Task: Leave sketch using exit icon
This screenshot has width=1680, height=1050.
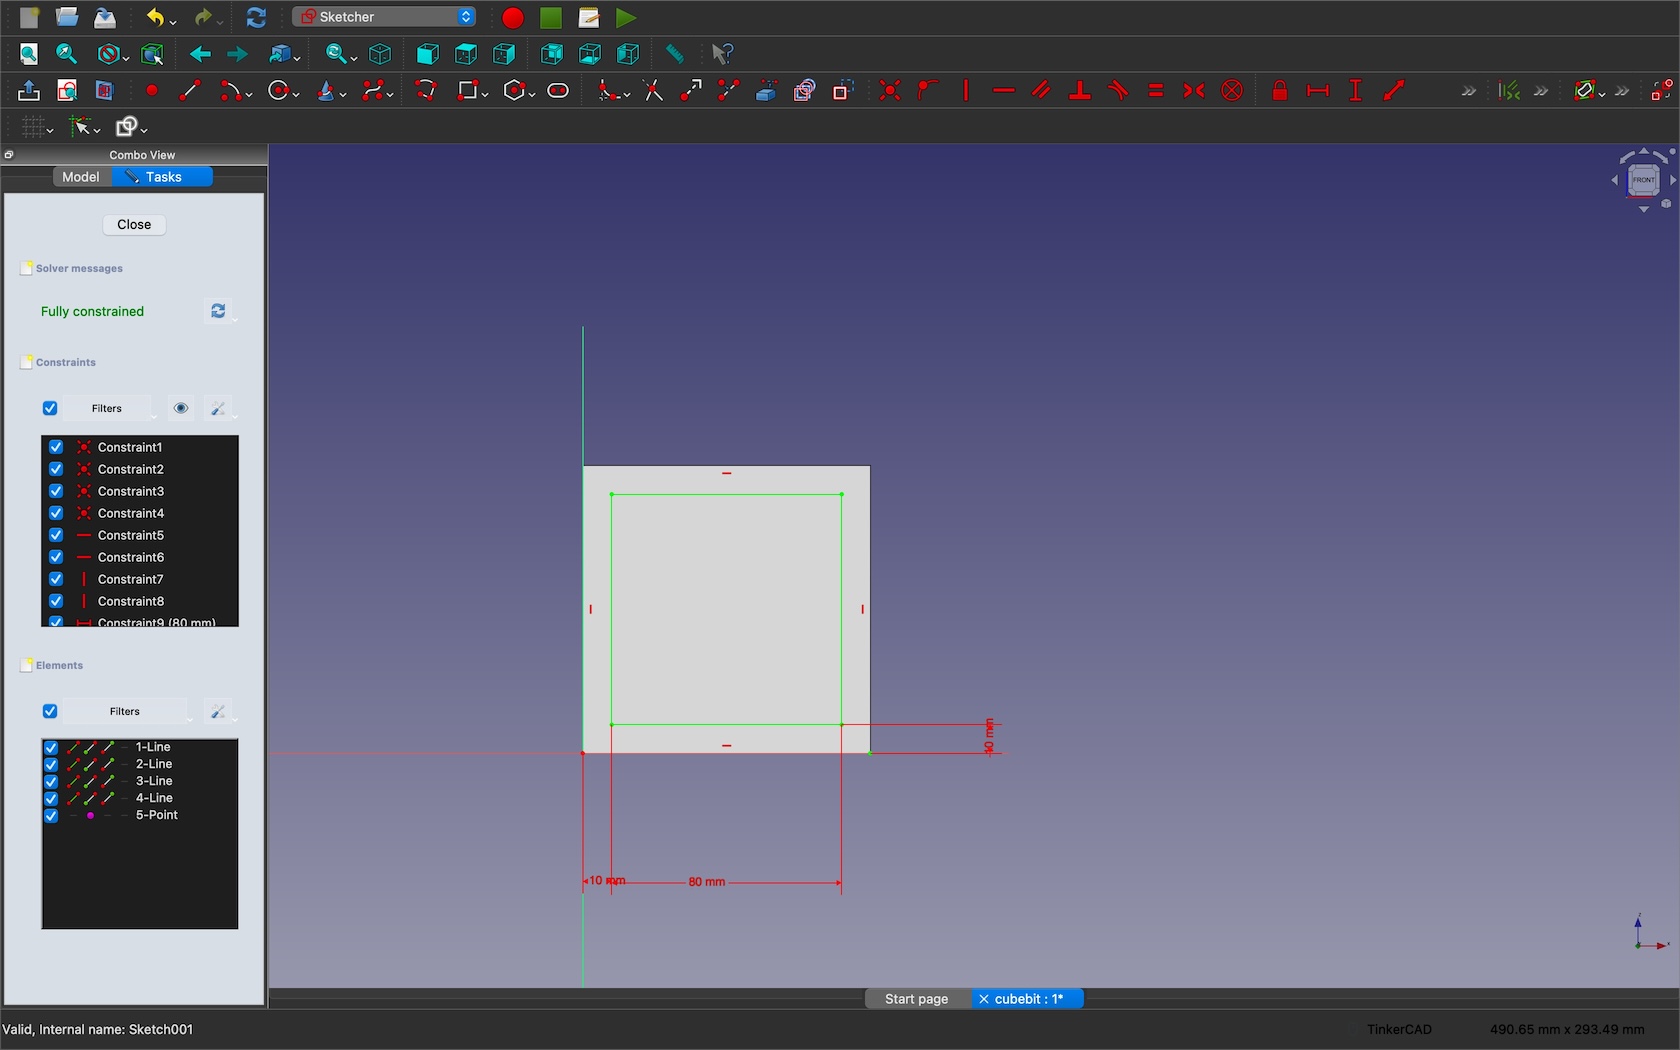Action: 29,91
